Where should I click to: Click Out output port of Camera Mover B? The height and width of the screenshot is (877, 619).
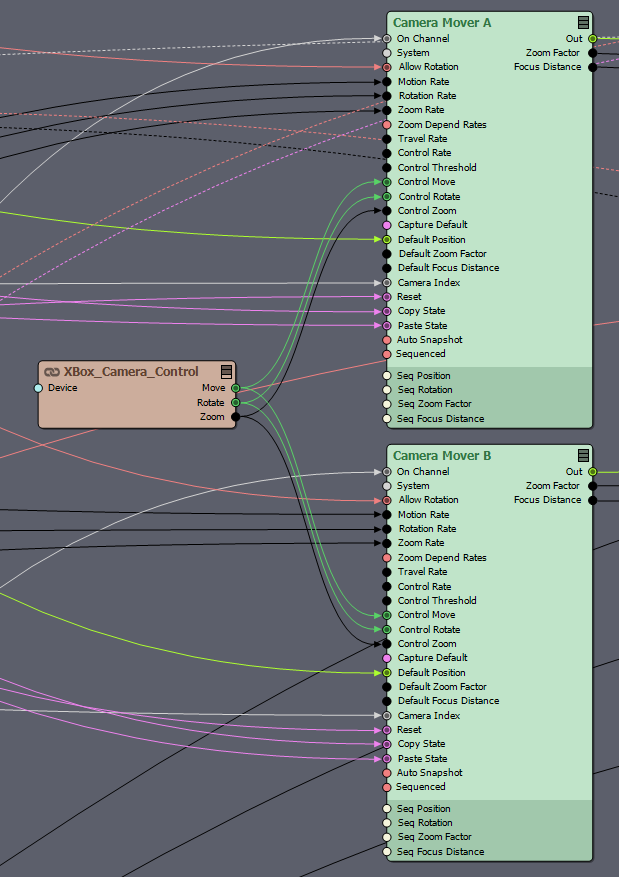(x=592, y=472)
